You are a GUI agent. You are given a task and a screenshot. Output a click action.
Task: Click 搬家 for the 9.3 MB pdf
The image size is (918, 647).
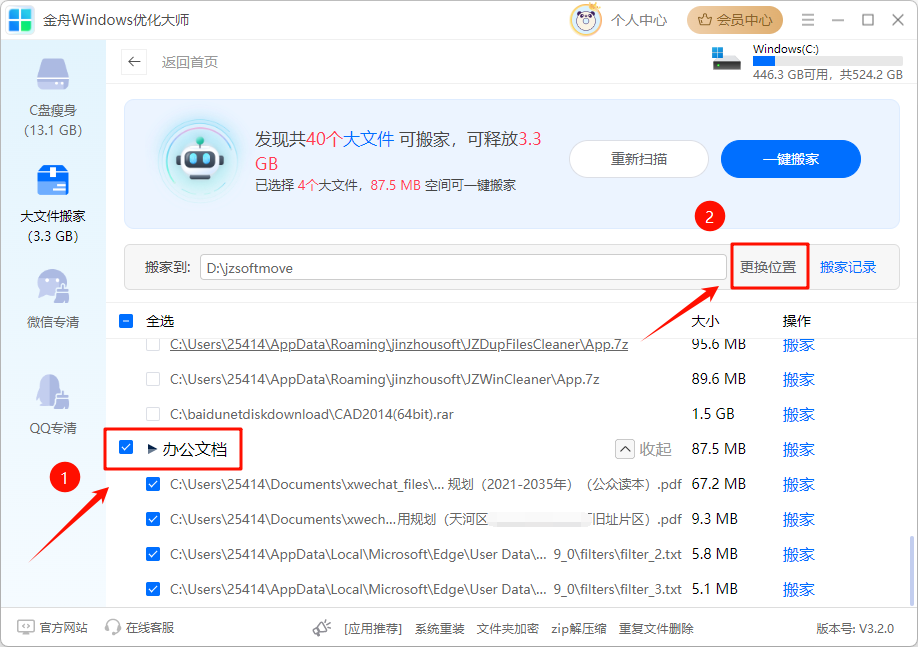[799, 520]
